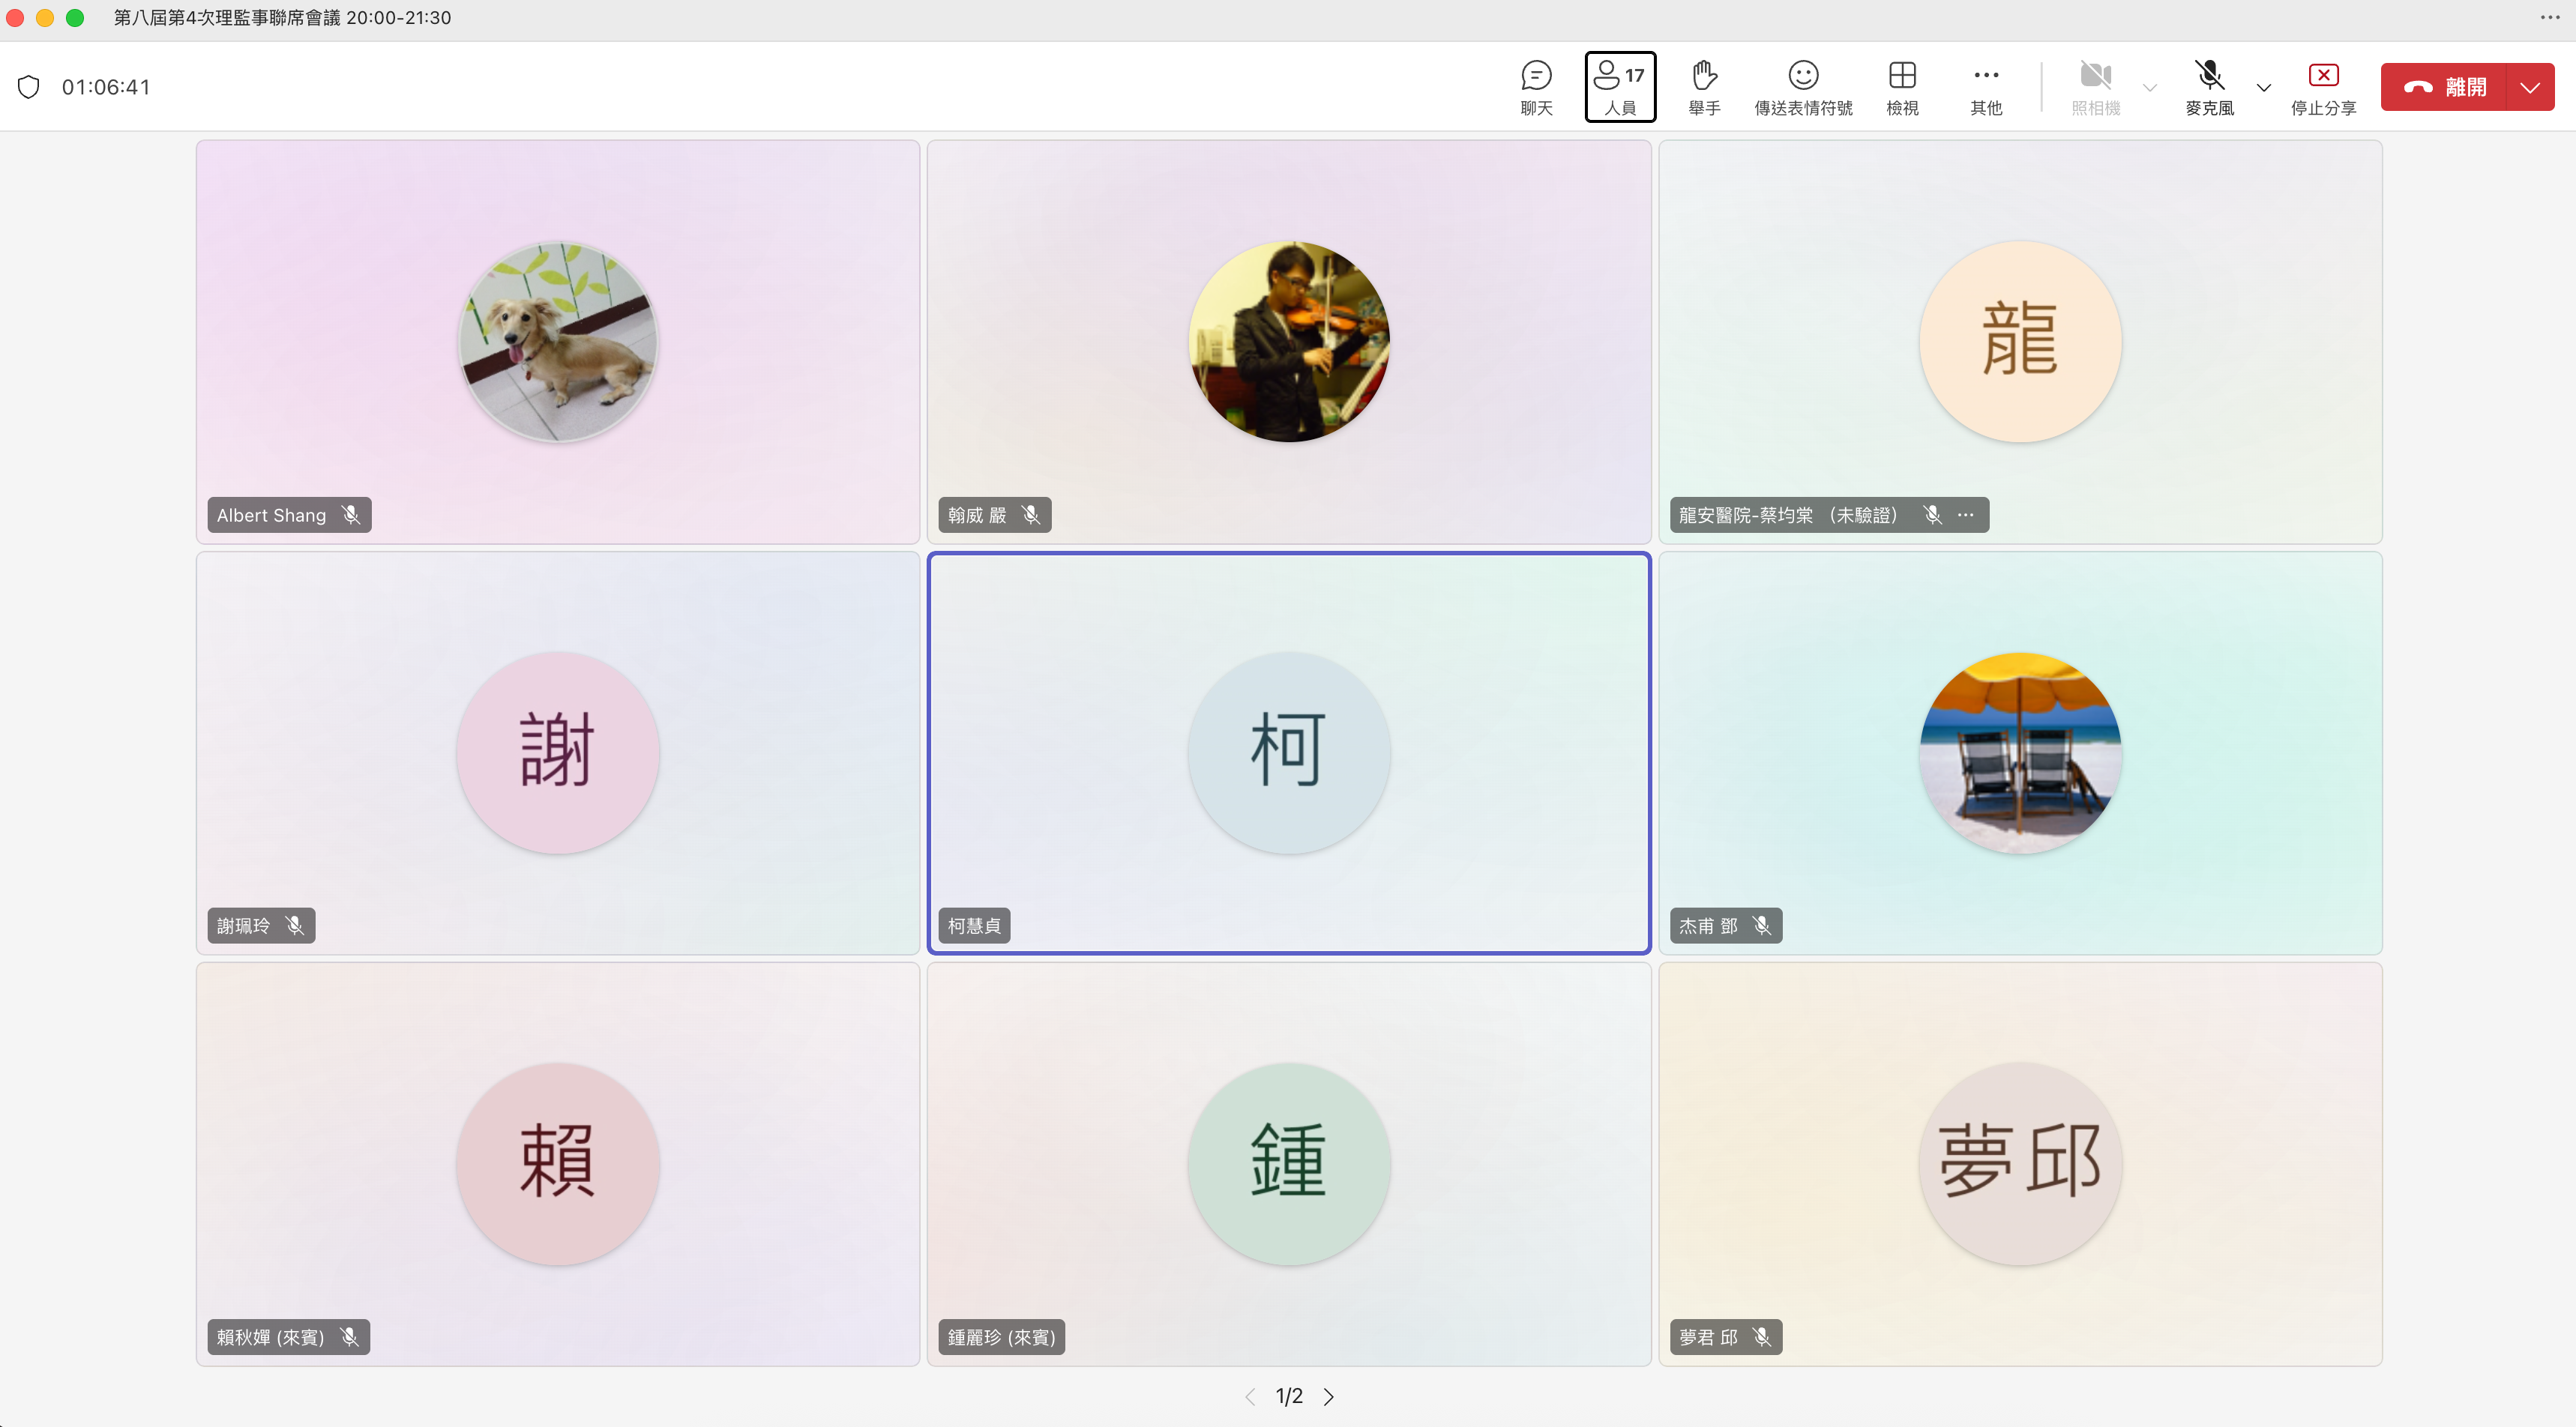Image resolution: width=2576 pixels, height=1427 pixels.
Task: Open send reactions (傳送表情符號) menu
Action: click(x=1802, y=87)
